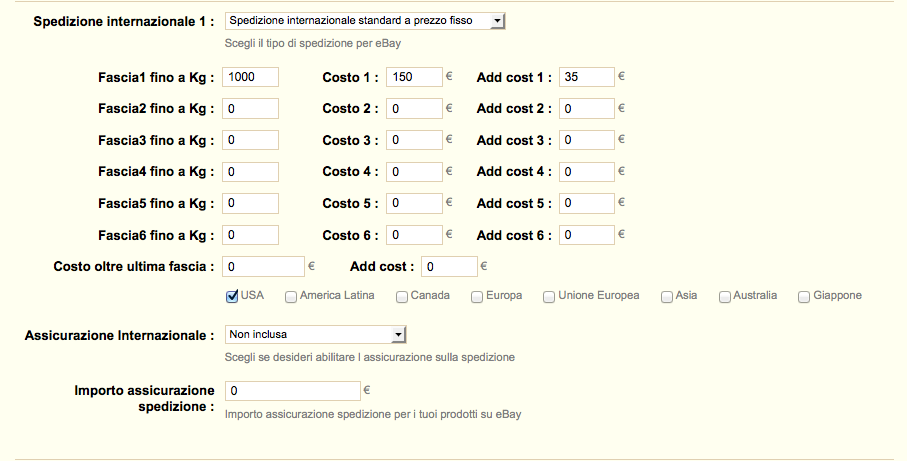907x461 pixels.
Task: Click the Costo oltre ultima fascia field
Action: pos(263,267)
